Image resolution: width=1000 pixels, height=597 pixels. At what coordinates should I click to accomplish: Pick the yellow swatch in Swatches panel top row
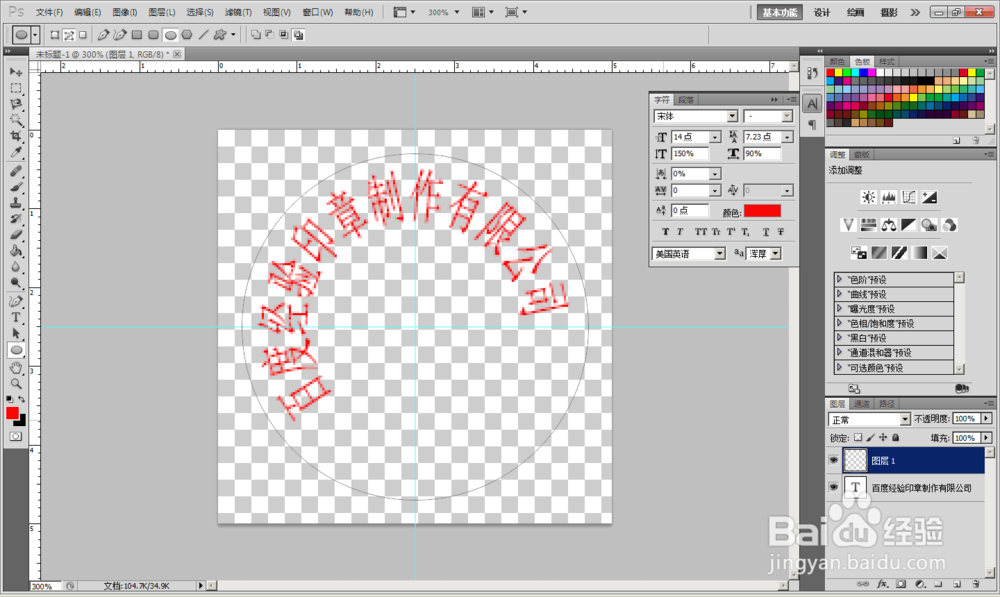839,73
